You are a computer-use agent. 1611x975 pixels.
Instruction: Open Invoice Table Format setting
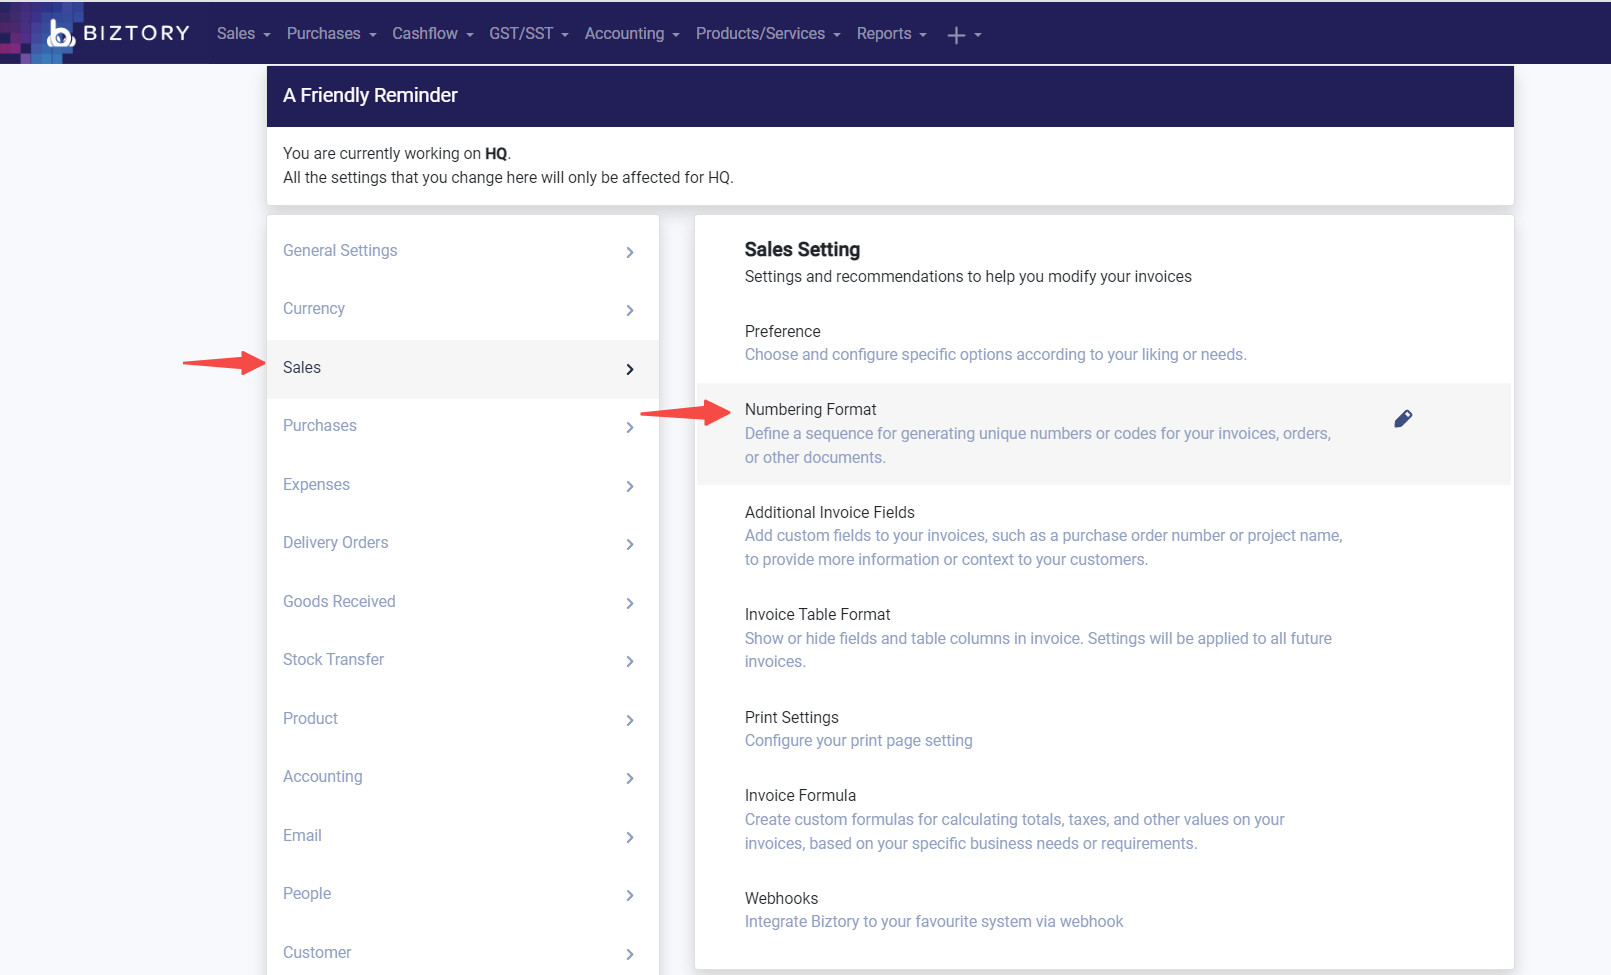(818, 614)
